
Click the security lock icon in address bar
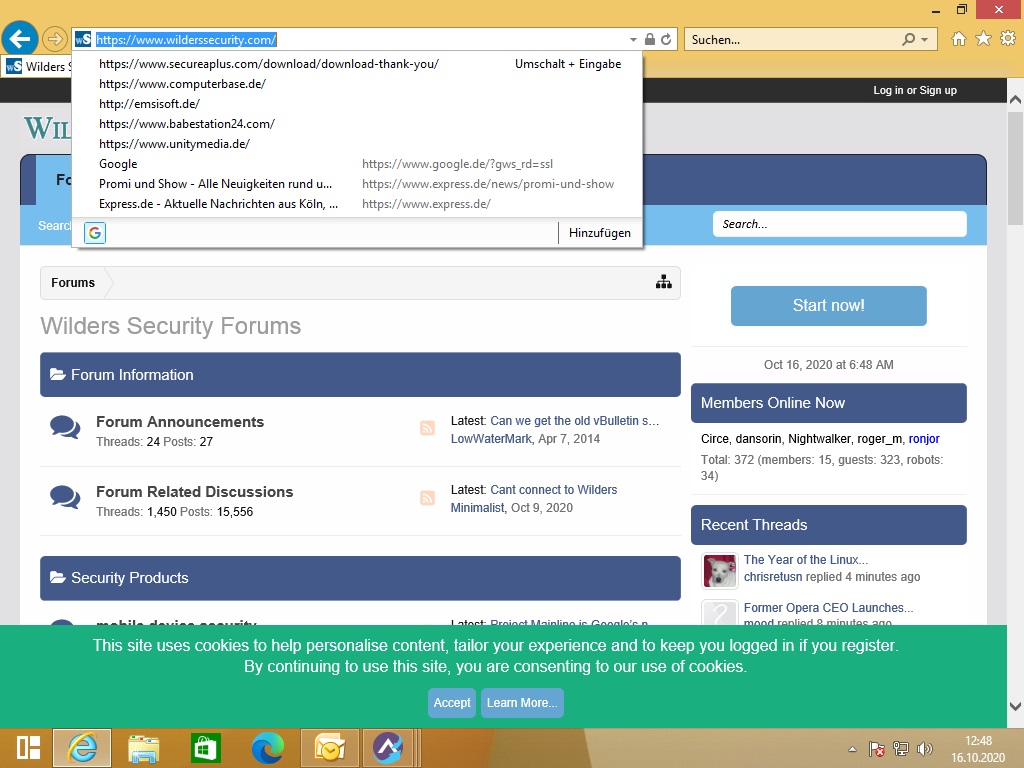[650, 39]
